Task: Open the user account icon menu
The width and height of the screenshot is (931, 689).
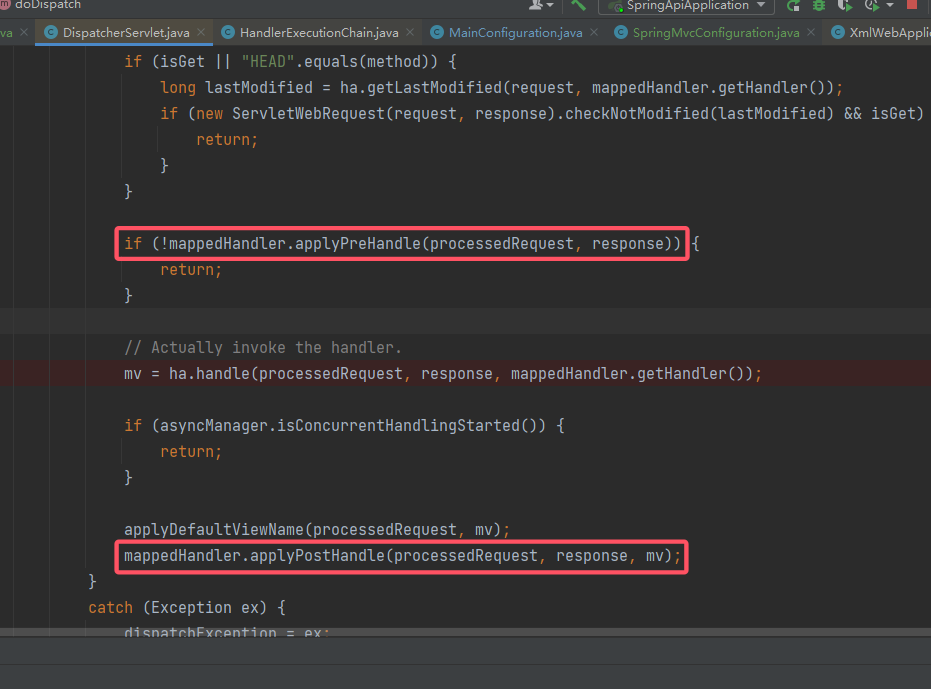Action: (x=536, y=6)
